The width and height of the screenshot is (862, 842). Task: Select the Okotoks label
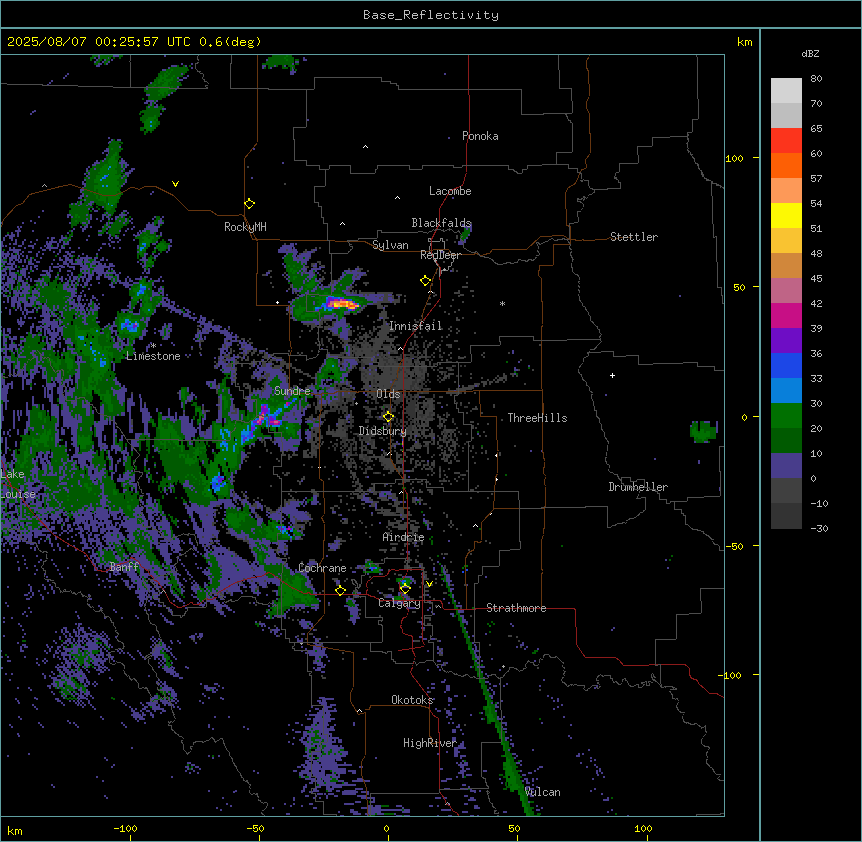tap(412, 700)
